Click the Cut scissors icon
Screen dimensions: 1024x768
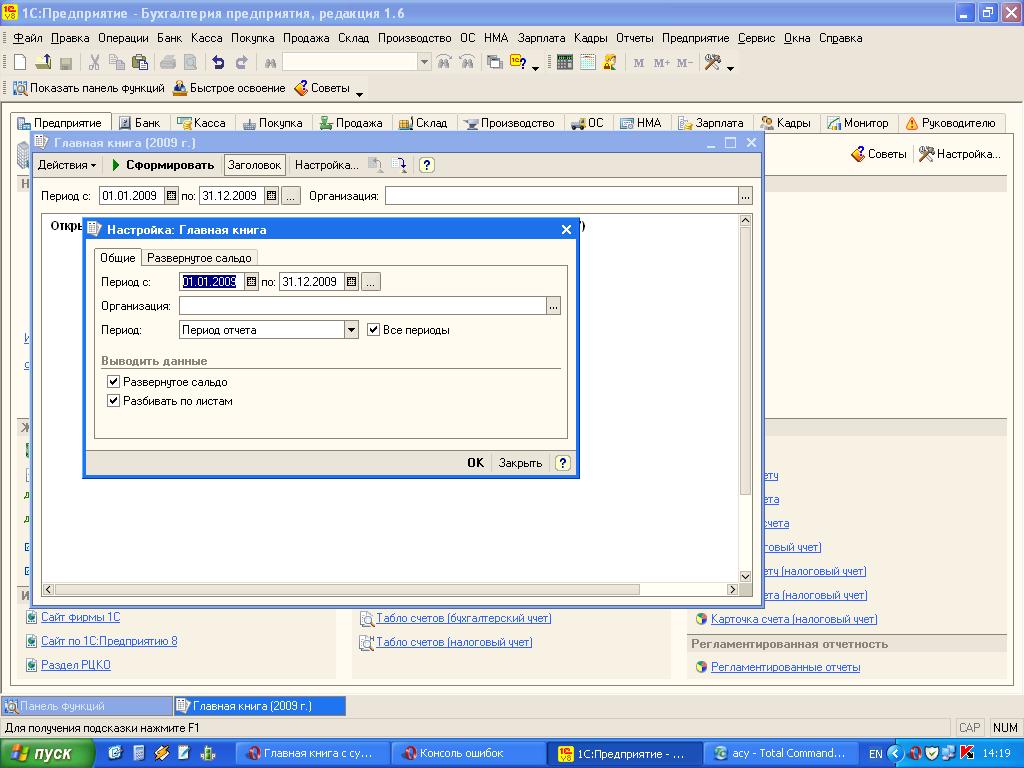point(94,63)
